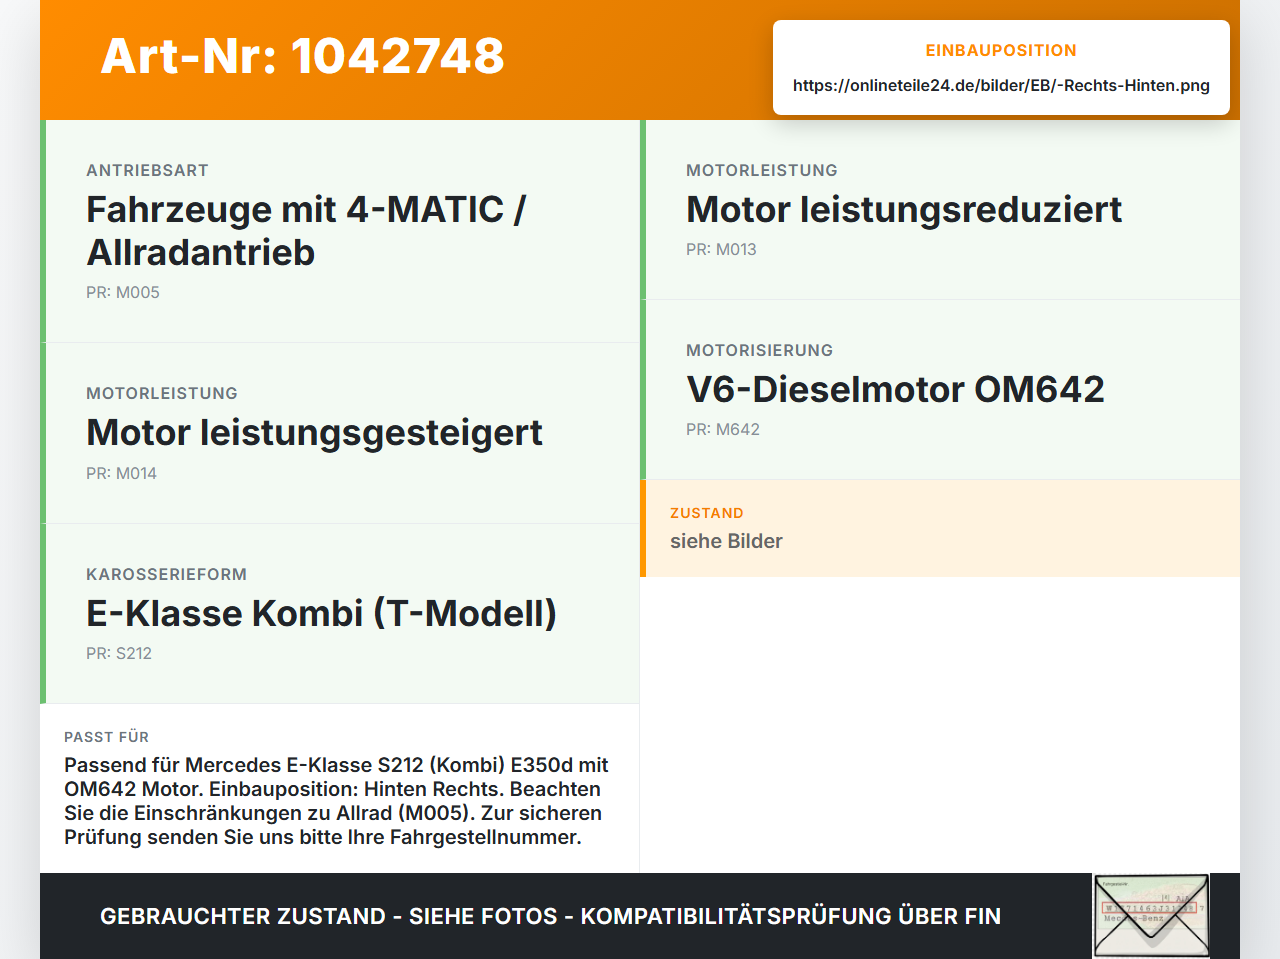This screenshot has width=1280, height=959.
Task: Open the onlineteile24 Rechts-Hinten image link
Action: (1001, 86)
